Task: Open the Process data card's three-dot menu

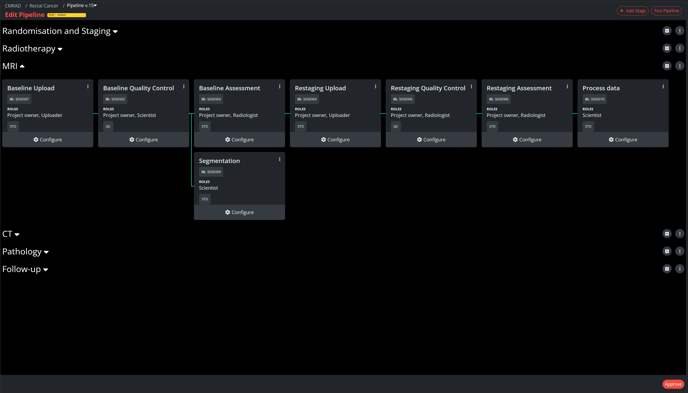Action: click(x=663, y=86)
